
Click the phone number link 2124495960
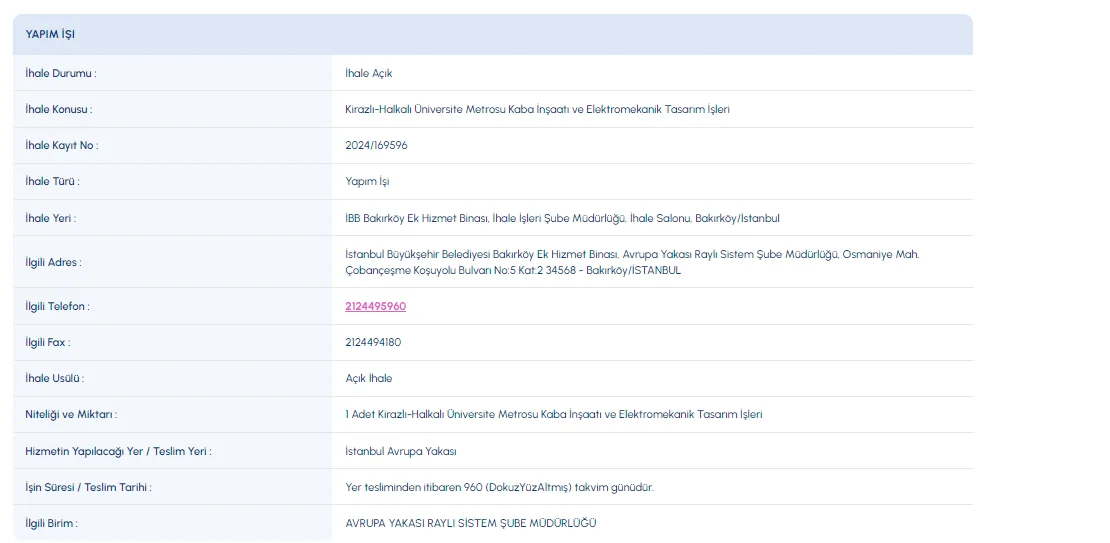pyautogui.click(x=375, y=306)
